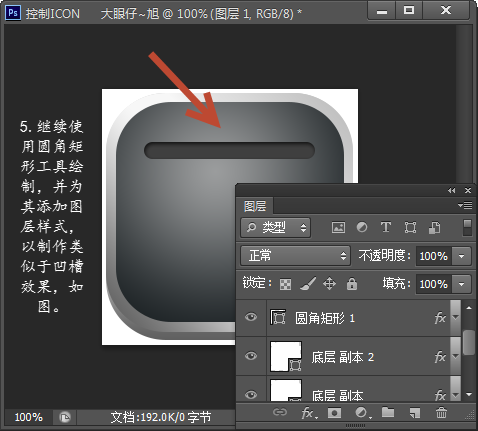Click 底层 副本 2 layer thumbnail
This screenshot has width=478, height=431.
pyautogui.click(x=286, y=356)
